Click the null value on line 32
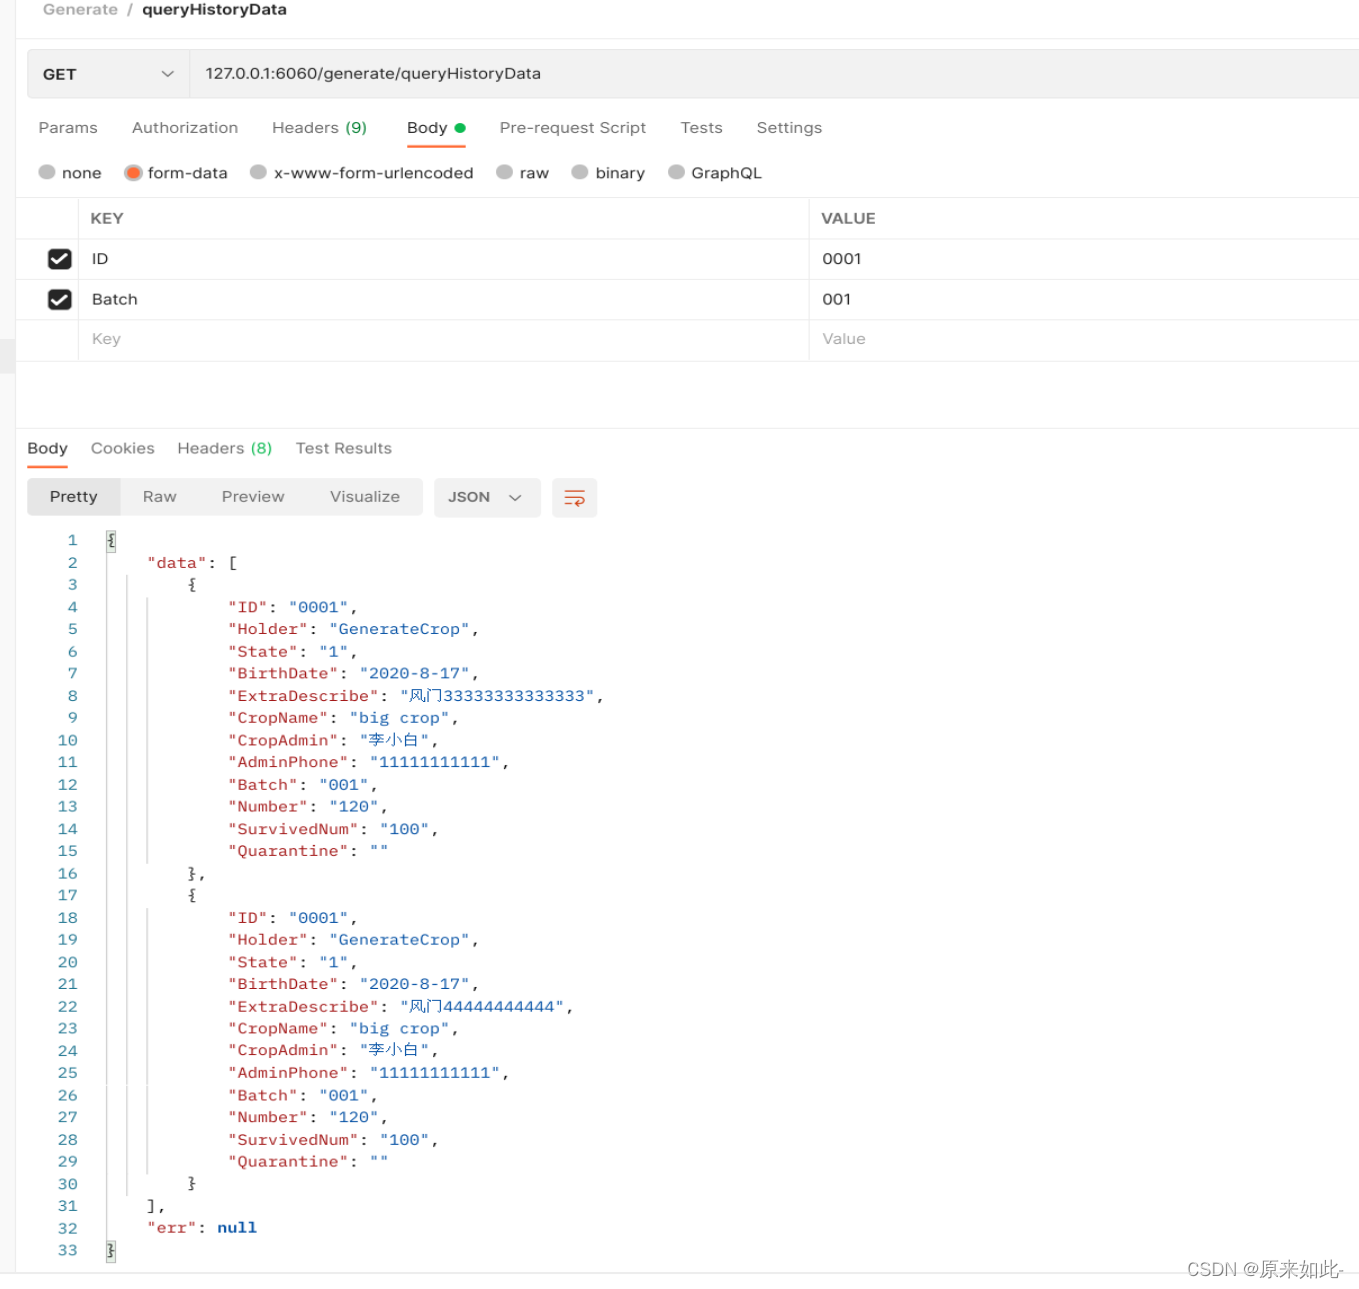This screenshot has width=1359, height=1289. coord(237,1228)
